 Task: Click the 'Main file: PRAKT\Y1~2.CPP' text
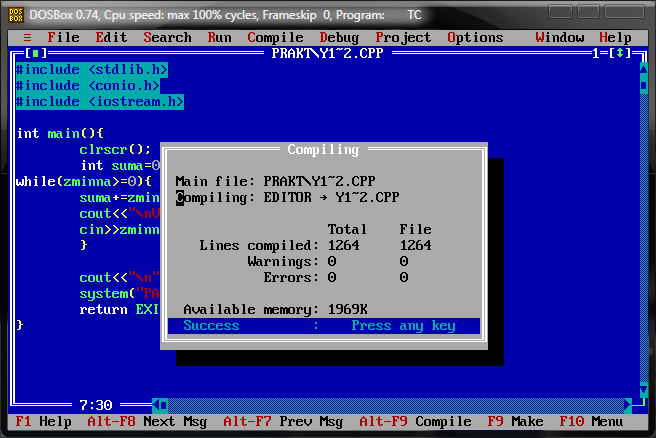pos(275,182)
